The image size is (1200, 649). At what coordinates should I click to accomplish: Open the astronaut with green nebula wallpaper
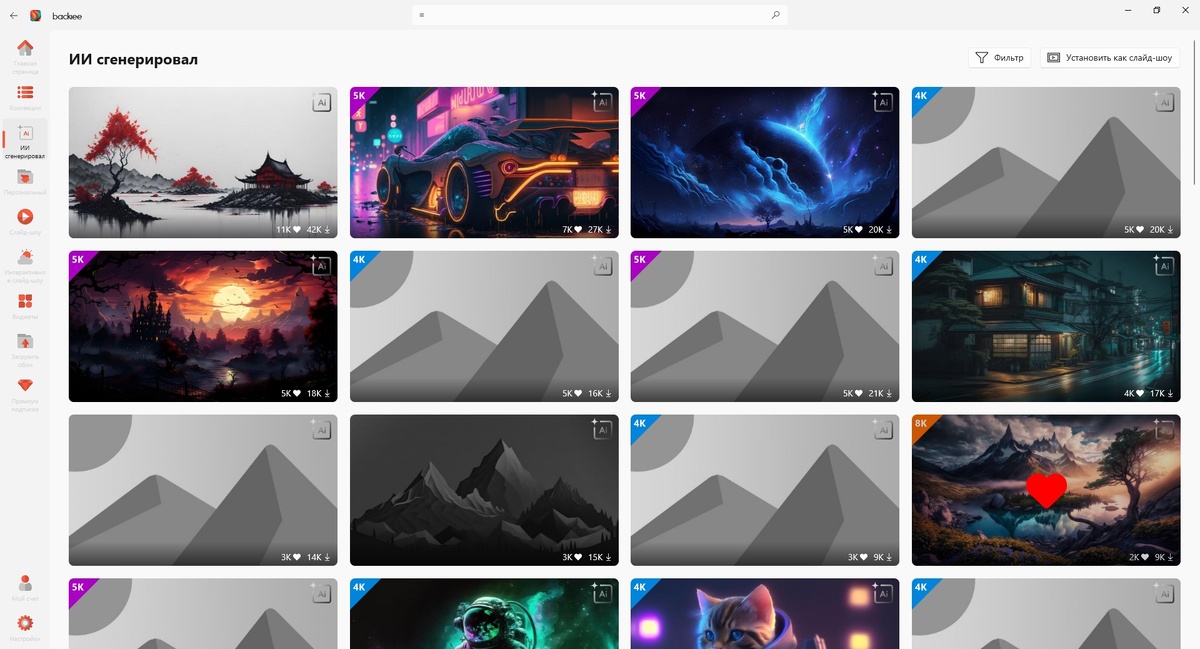pyautogui.click(x=484, y=613)
